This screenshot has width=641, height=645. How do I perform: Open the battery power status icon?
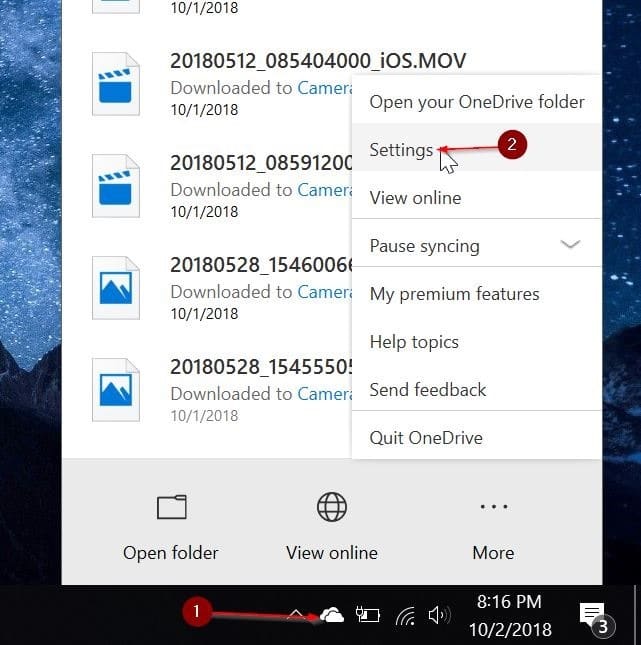pyautogui.click(x=367, y=615)
